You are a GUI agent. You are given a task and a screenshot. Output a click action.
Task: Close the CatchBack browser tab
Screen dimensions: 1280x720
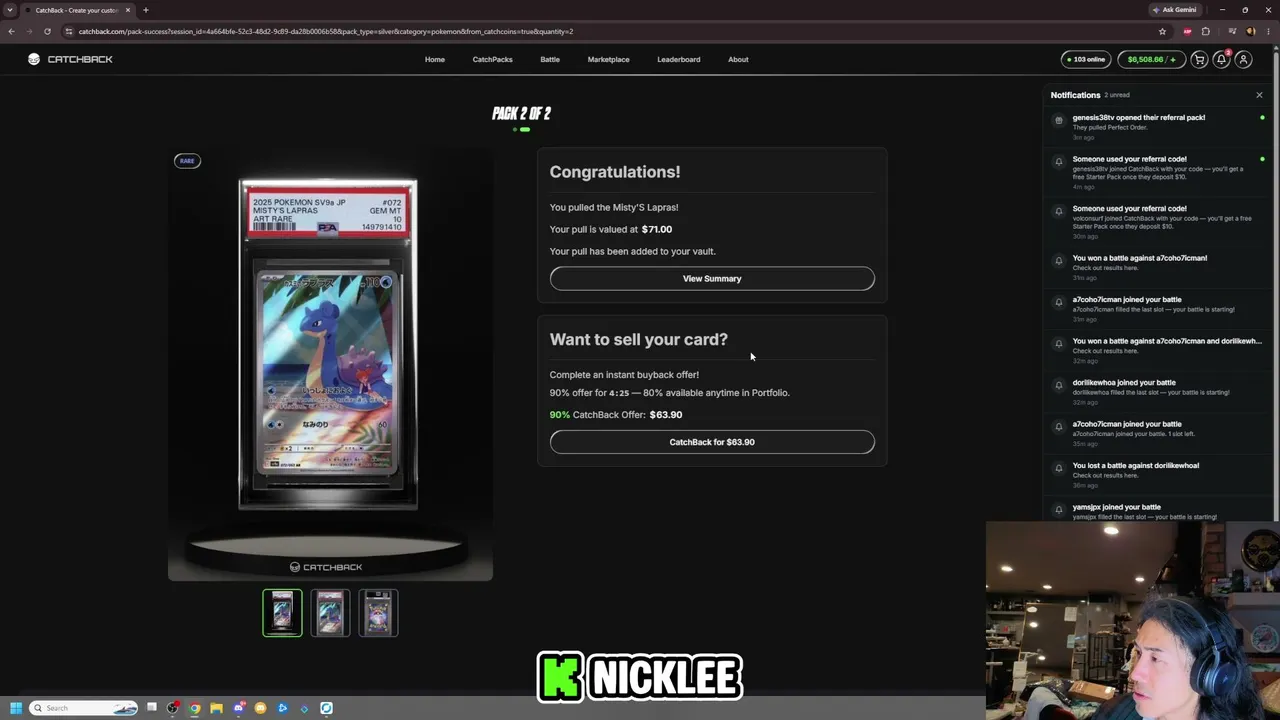pyautogui.click(x=128, y=10)
